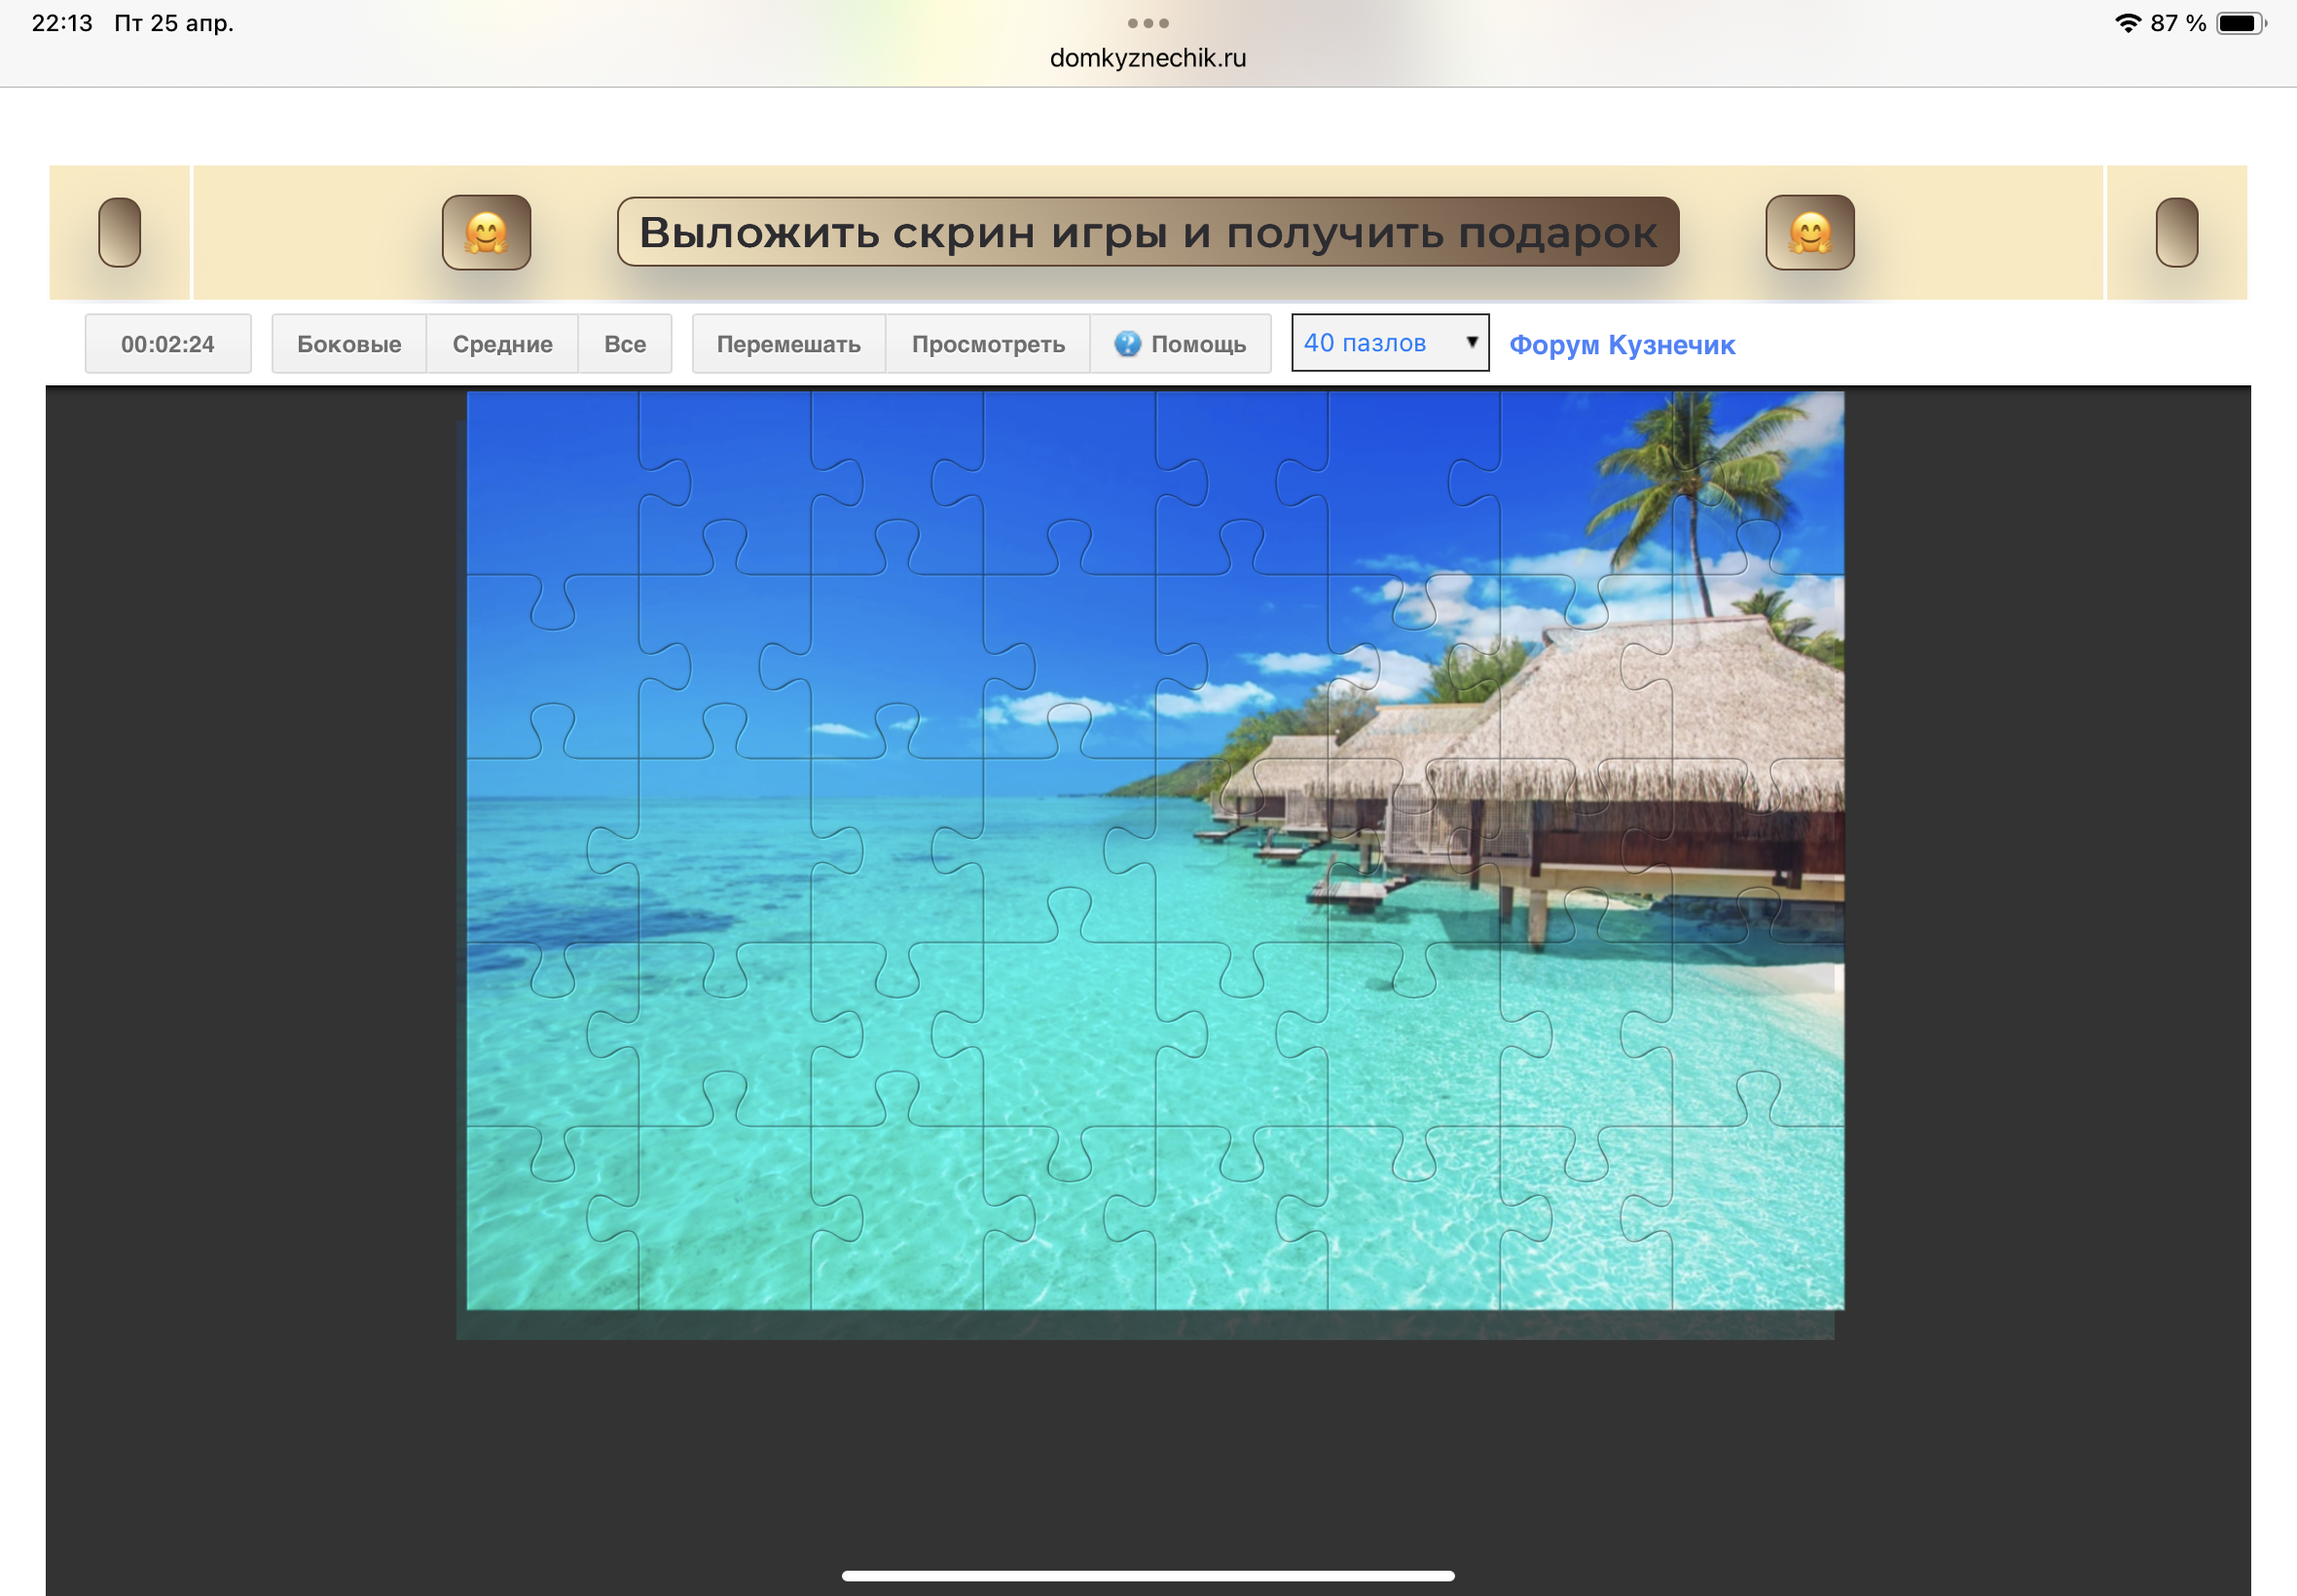Preview the image via 'Просмотреть'

click(988, 344)
